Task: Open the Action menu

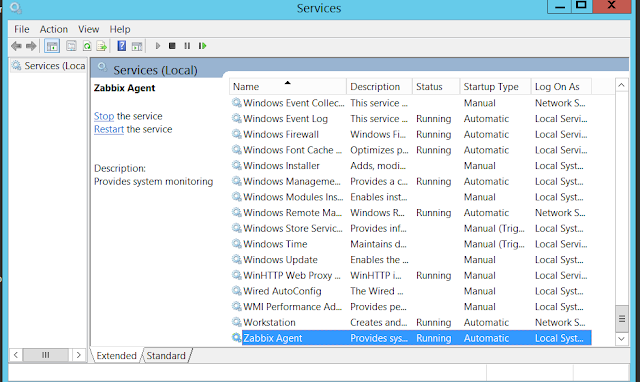Action: [x=53, y=29]
